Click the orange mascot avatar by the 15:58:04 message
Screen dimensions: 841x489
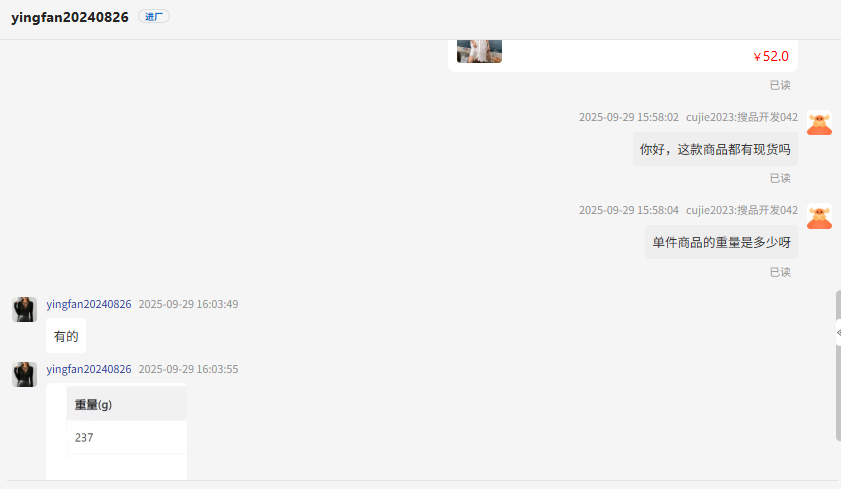[x=820, y=216]
